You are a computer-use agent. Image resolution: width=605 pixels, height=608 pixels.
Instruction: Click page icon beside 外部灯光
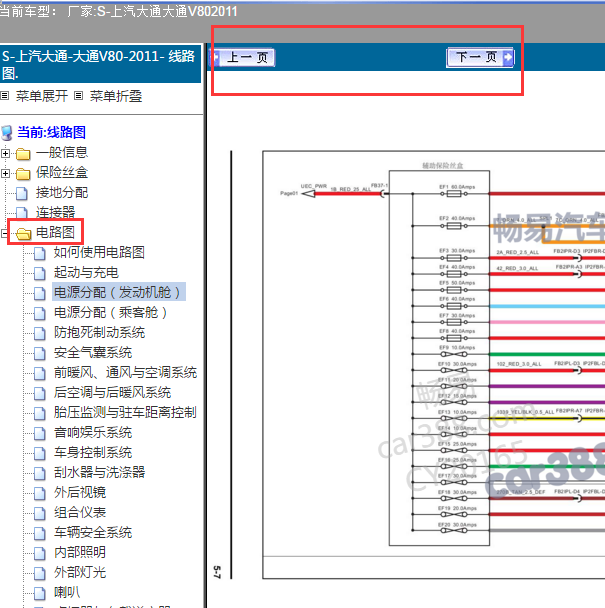tap(40, 573)
